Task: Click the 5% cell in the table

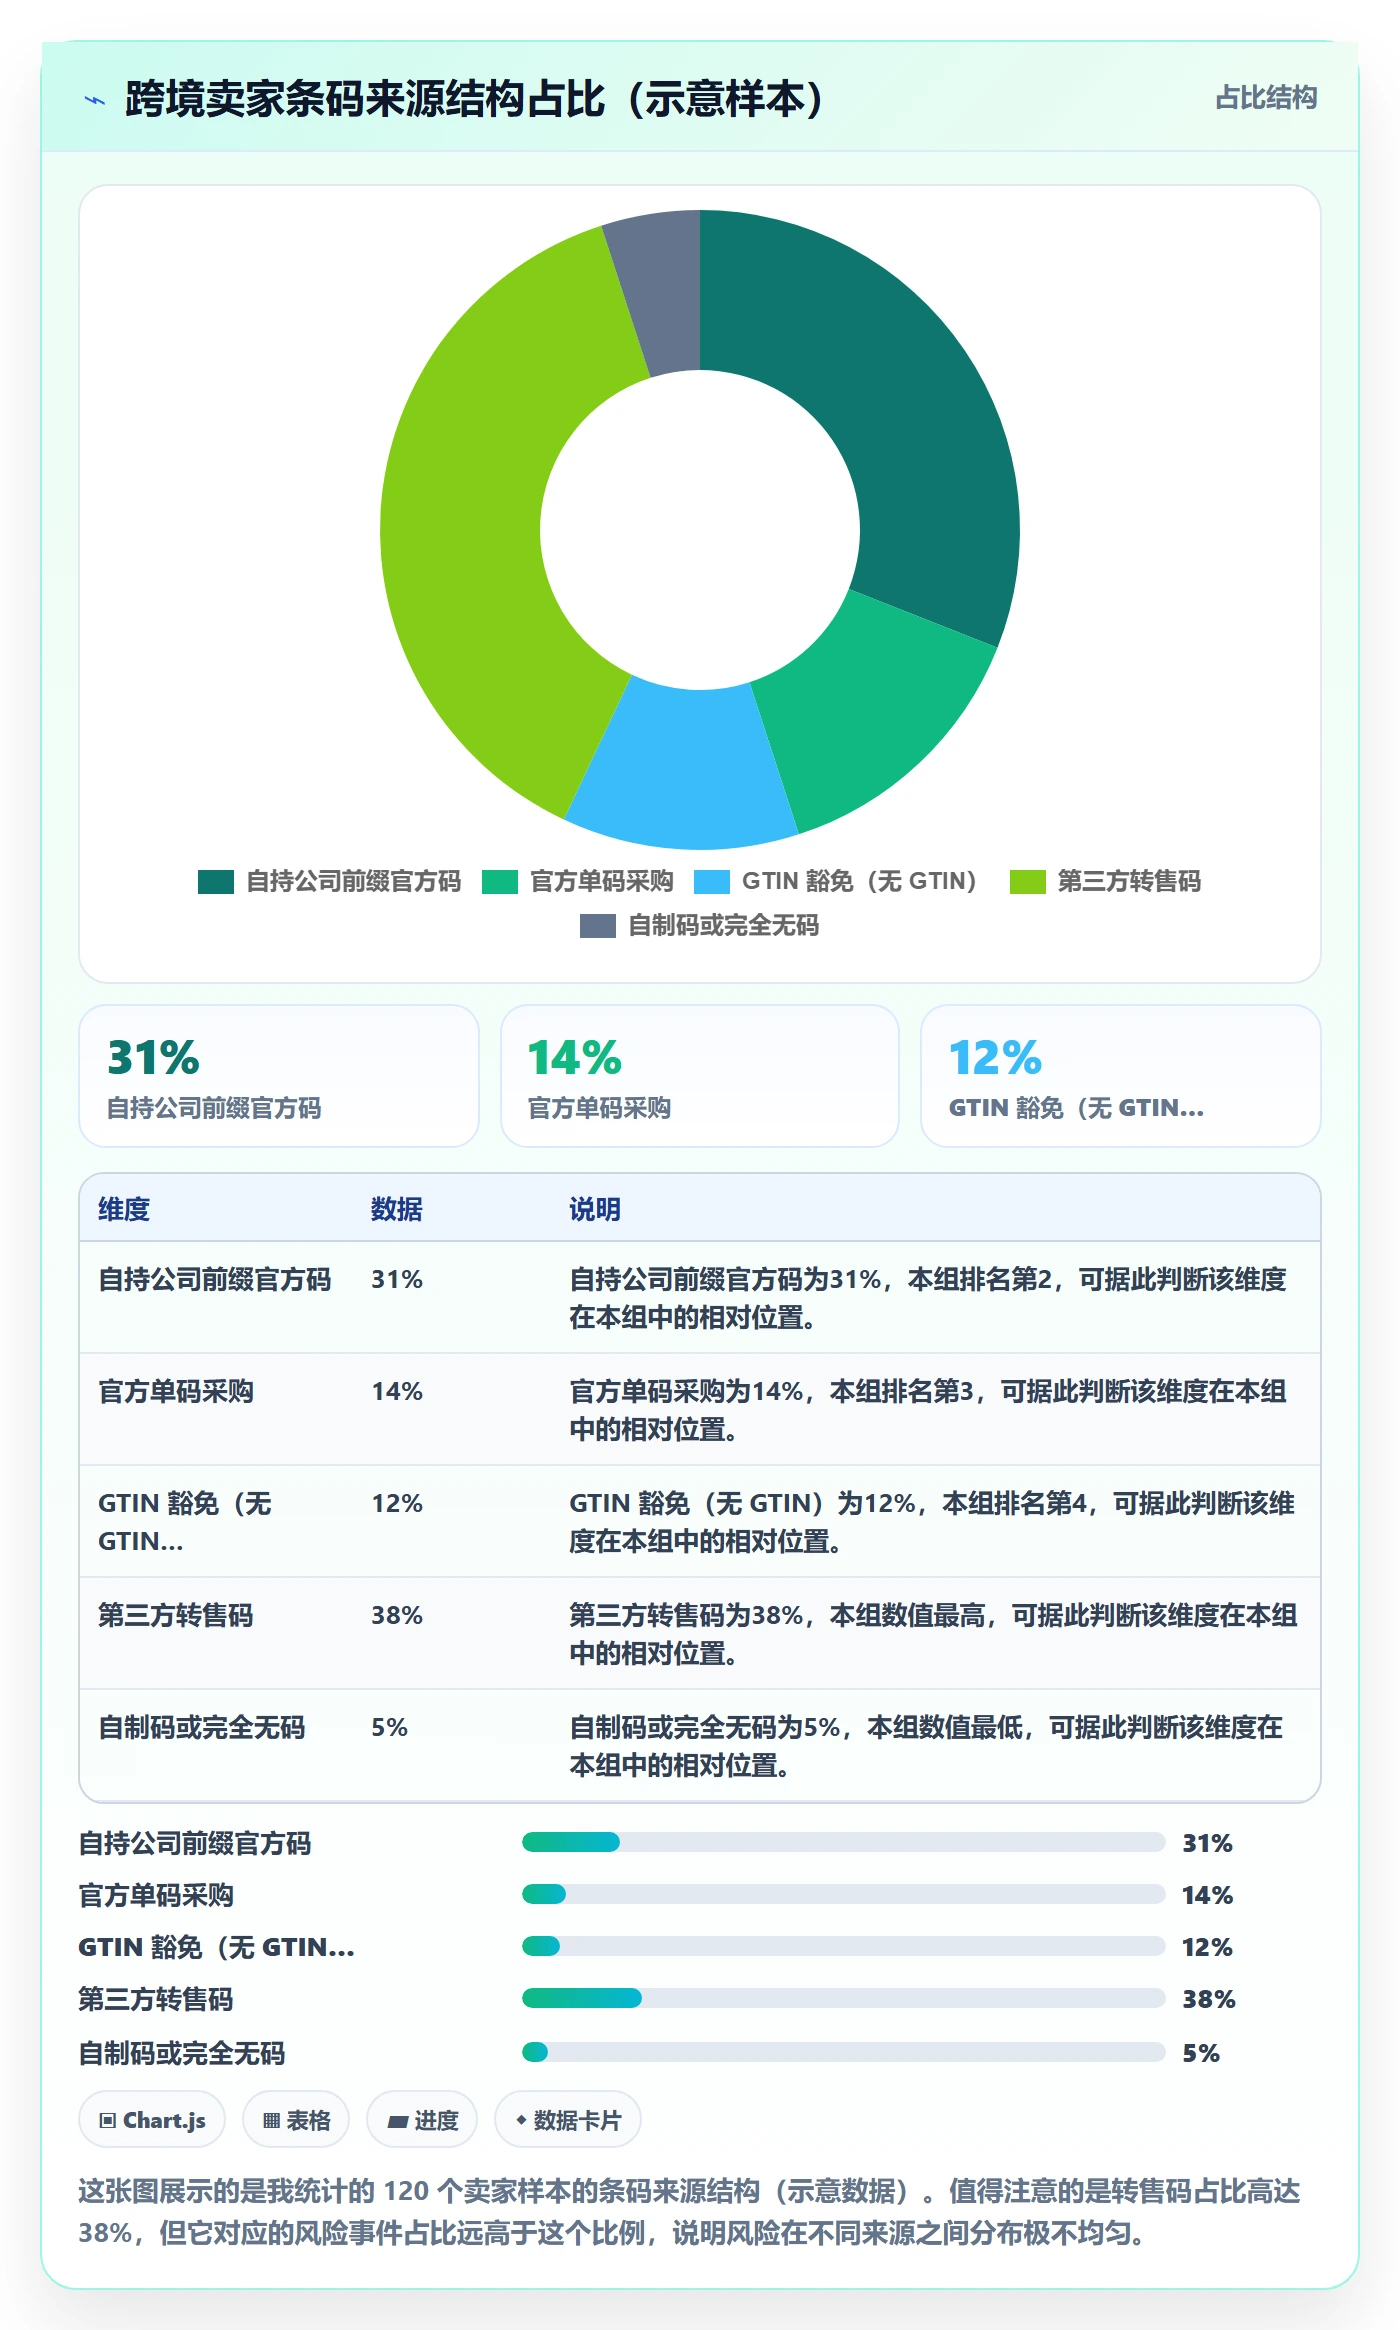Action: click(x=390, y=1727)
